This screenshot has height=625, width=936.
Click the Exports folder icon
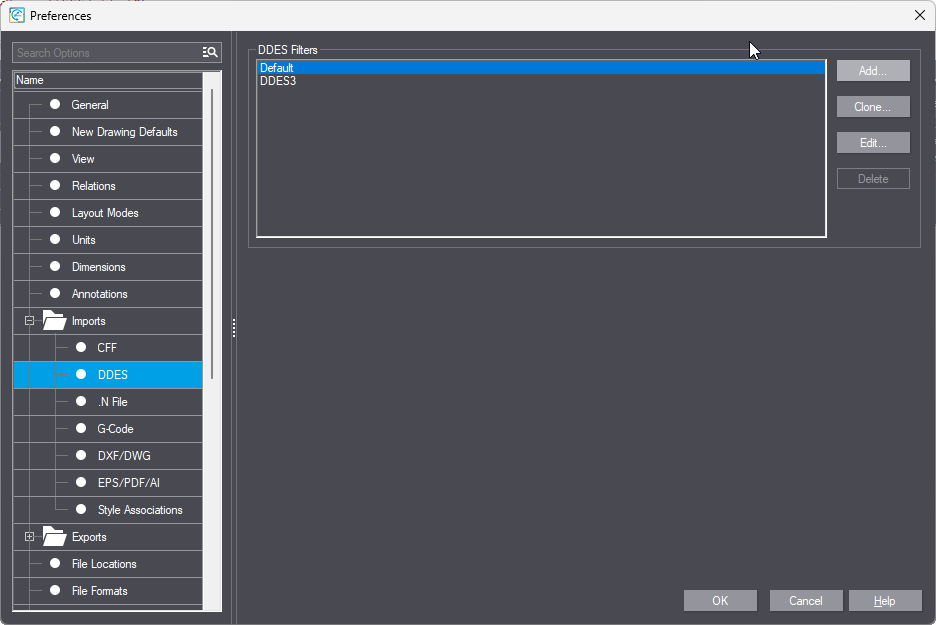coord(54,537)
